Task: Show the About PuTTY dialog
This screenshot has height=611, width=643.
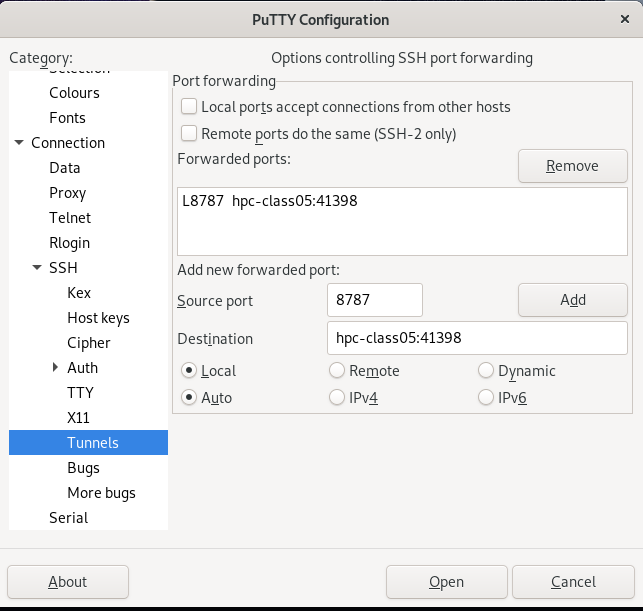Action: pos(68,582)
